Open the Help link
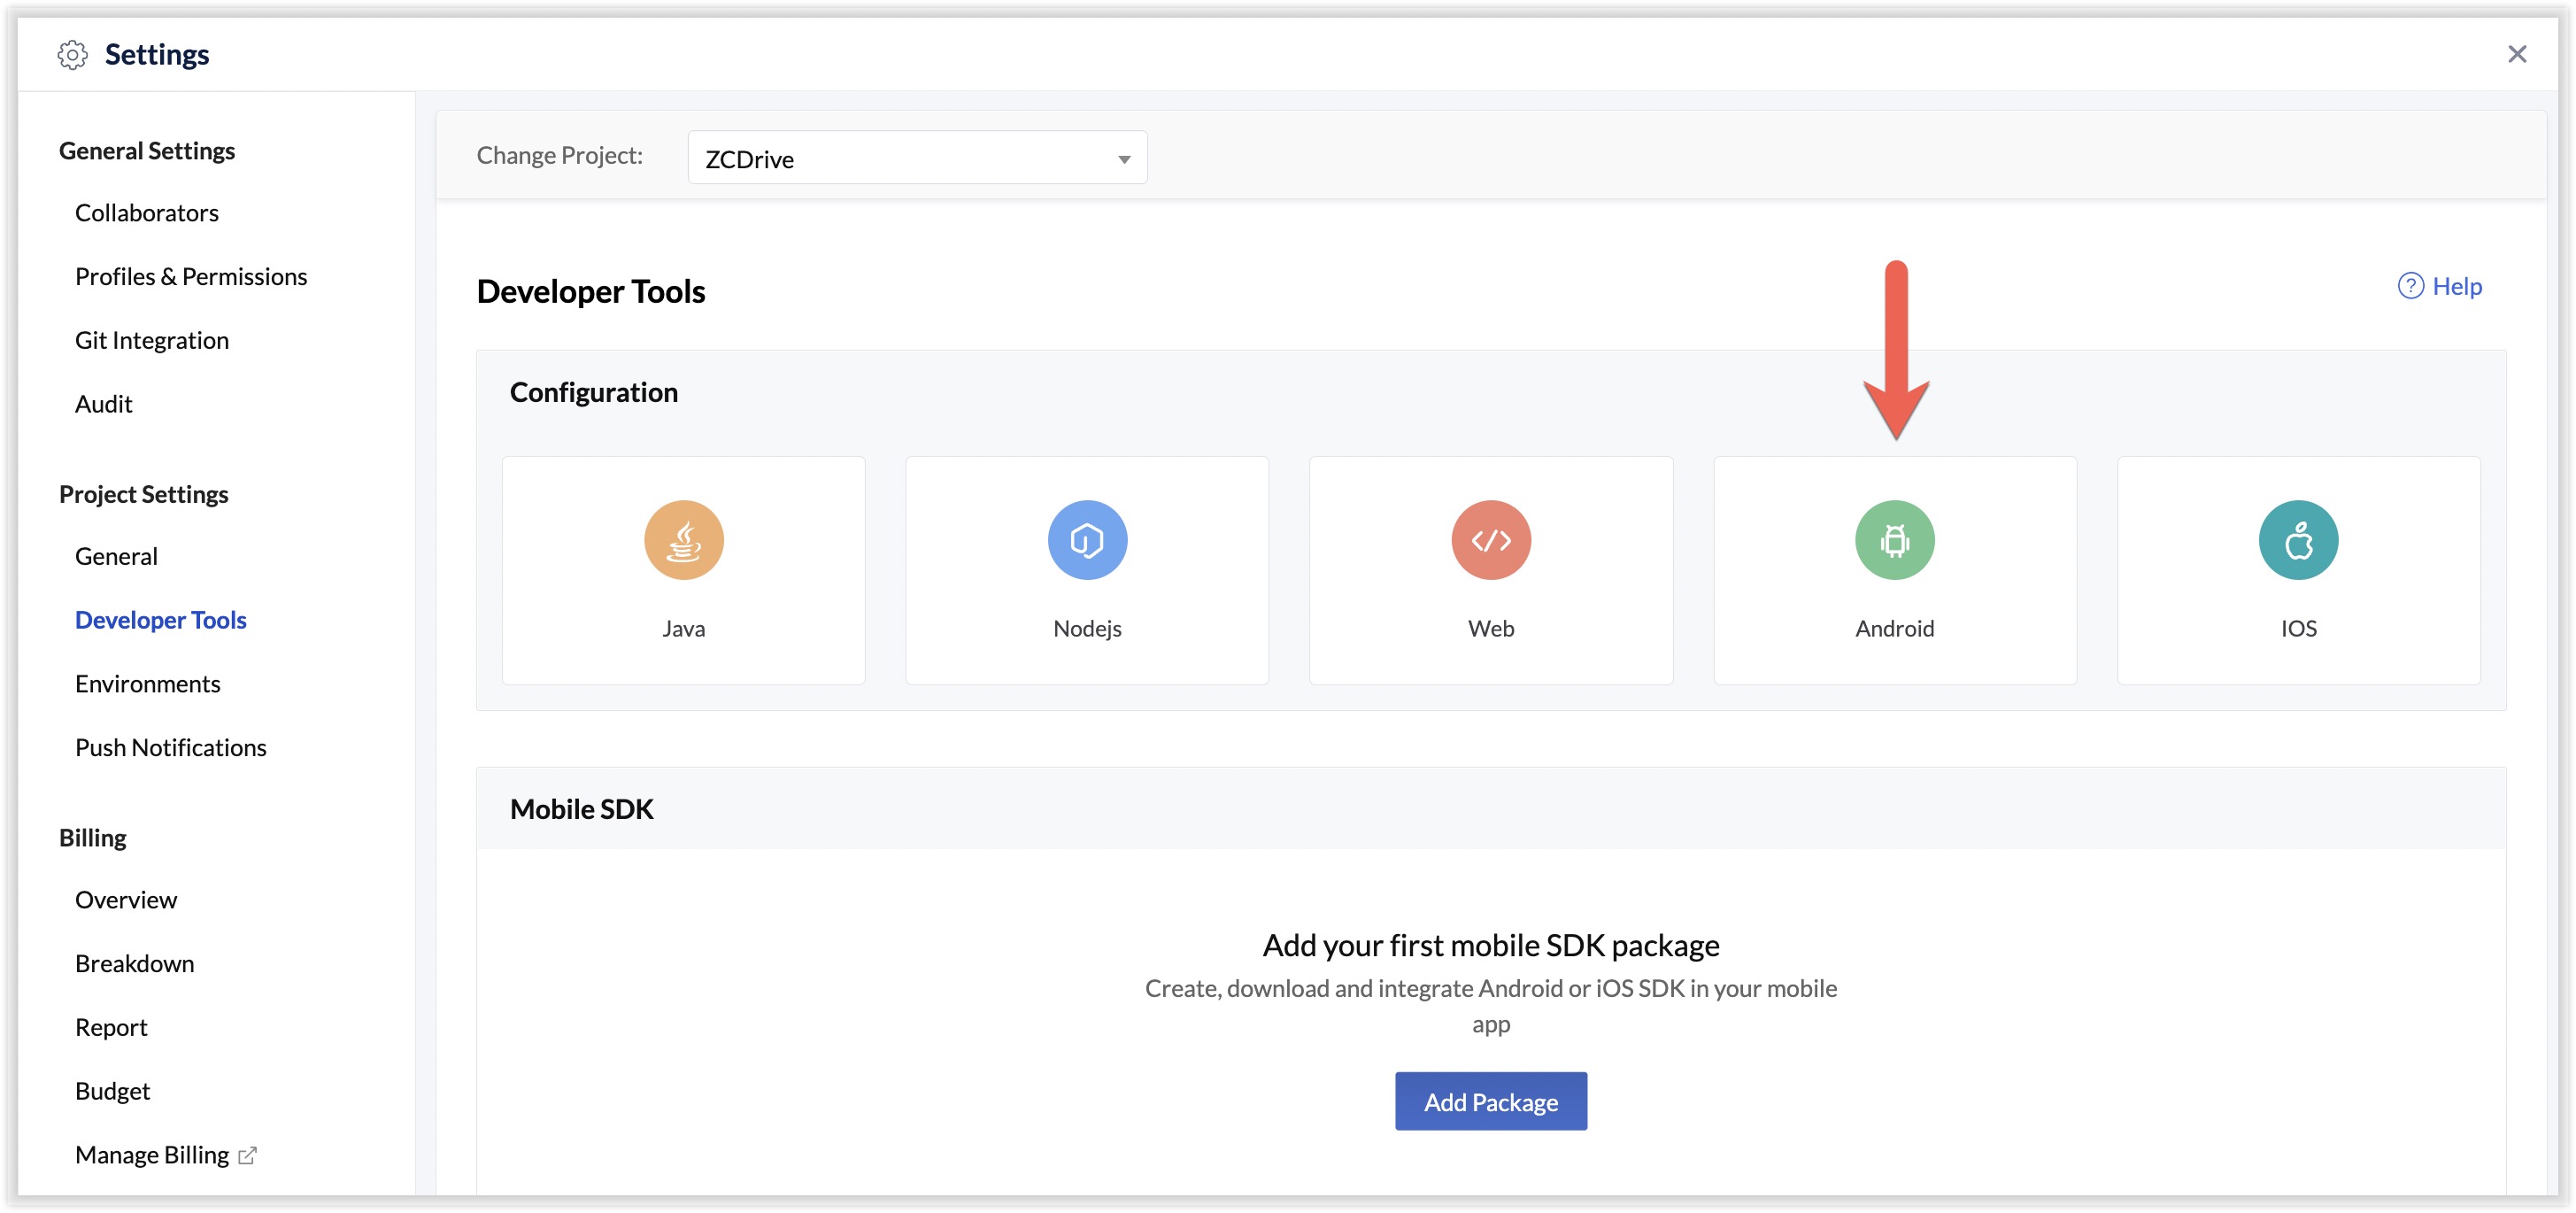 (x=2456, y=286)
